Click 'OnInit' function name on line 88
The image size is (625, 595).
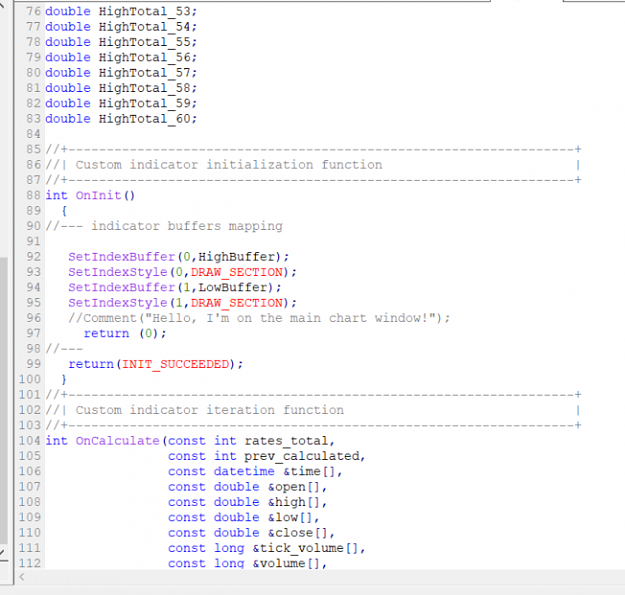[x=98, y=195]
